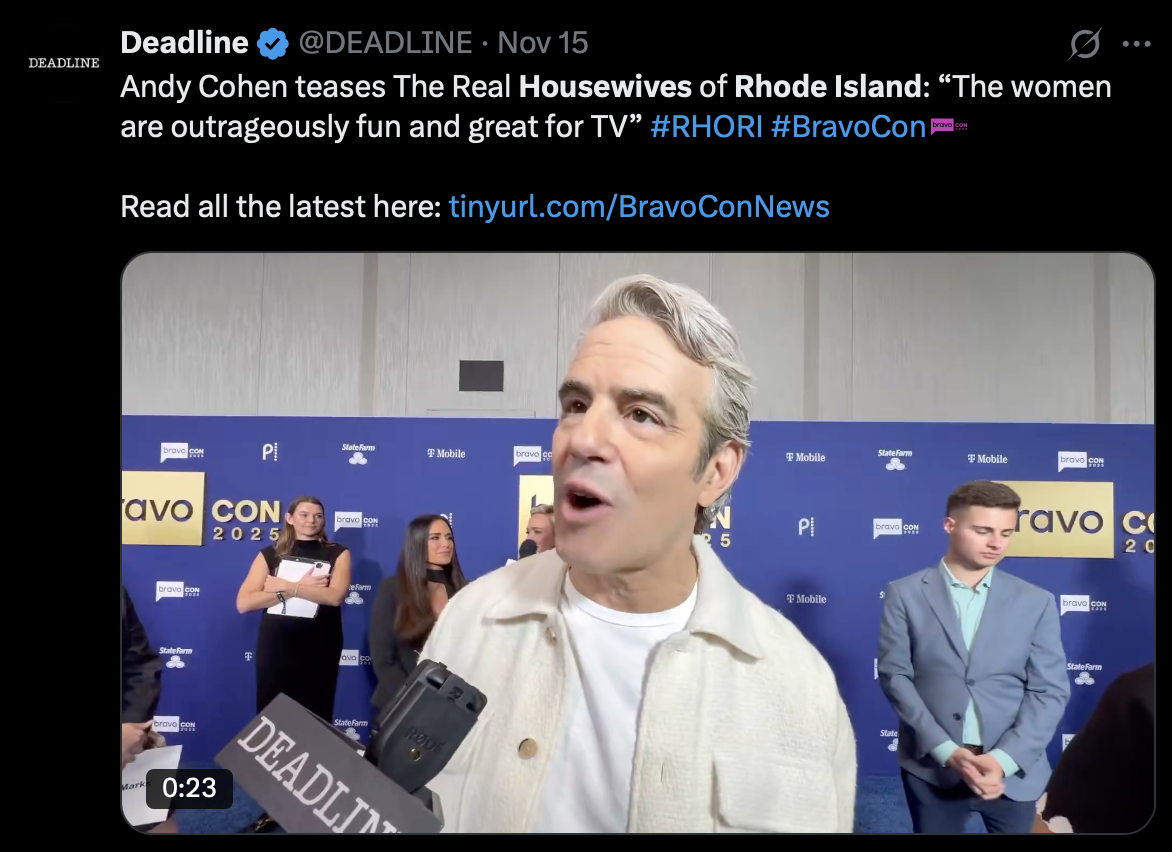The height and width of the screenshot is (852, 1172).
Task: Click the tweet text about Andy Cohen
Action: pos(616,106)
